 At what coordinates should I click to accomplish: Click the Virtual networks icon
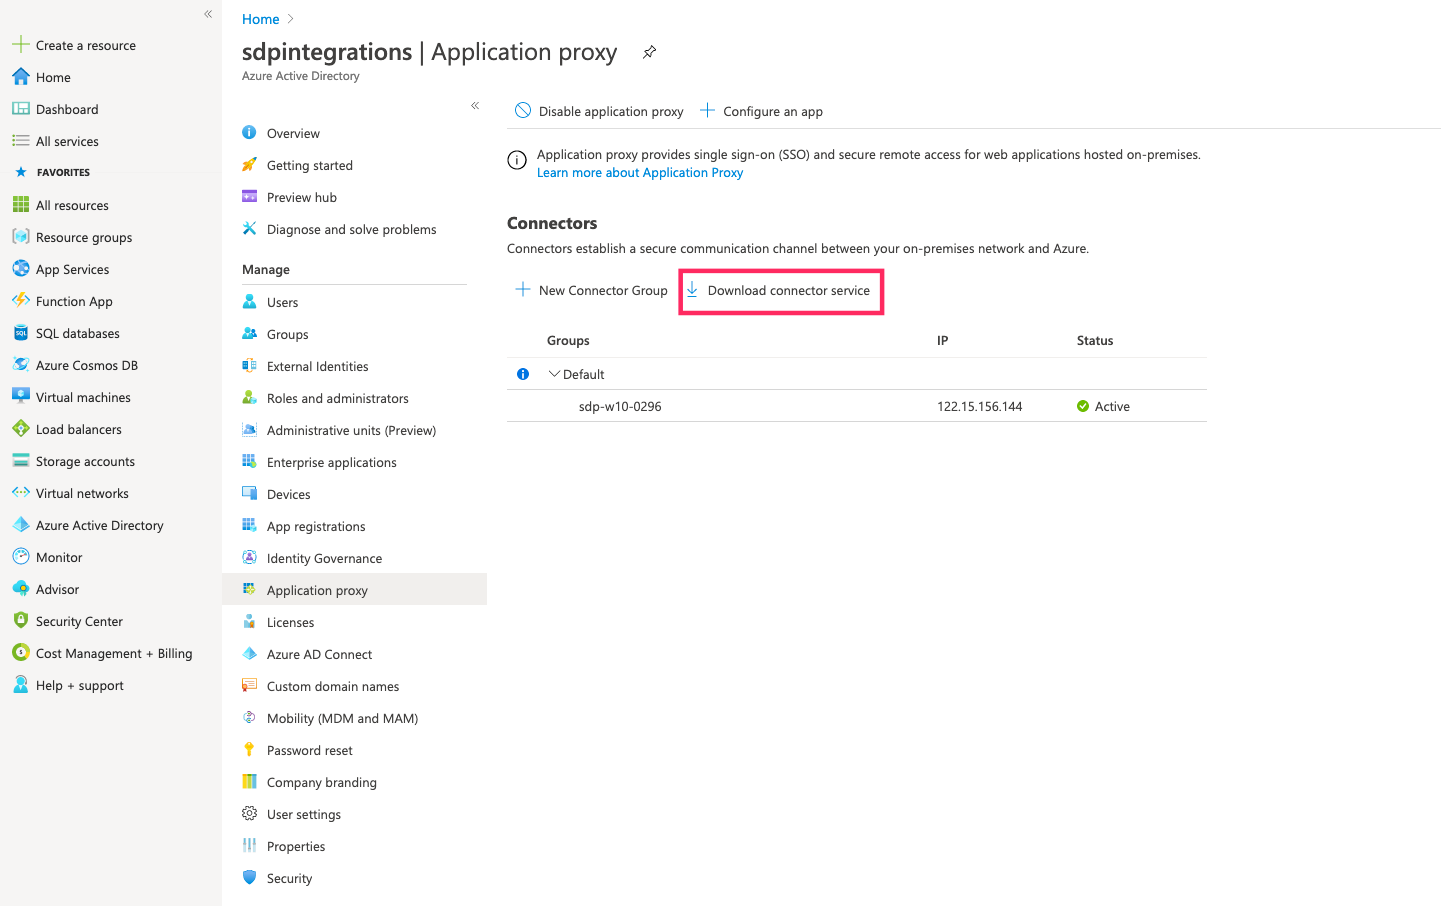(x=20, y=493)
